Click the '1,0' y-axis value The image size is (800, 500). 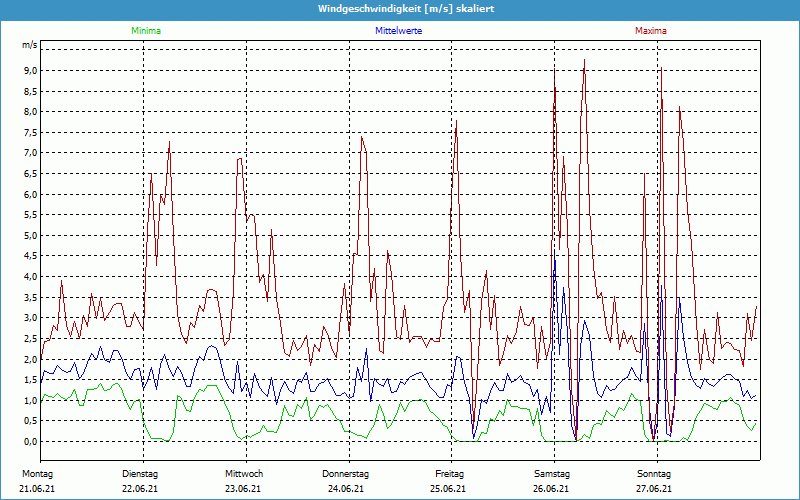tap(31, 401)
